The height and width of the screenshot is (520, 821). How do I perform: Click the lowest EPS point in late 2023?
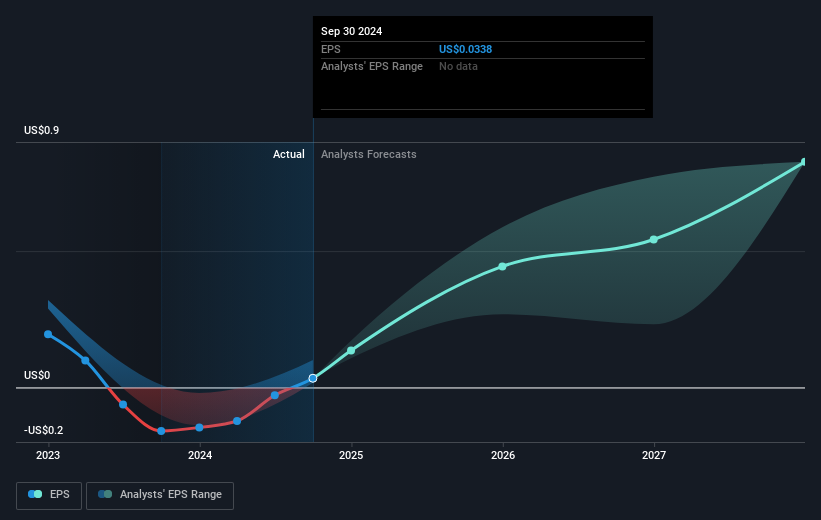click(x=161, y=431)
